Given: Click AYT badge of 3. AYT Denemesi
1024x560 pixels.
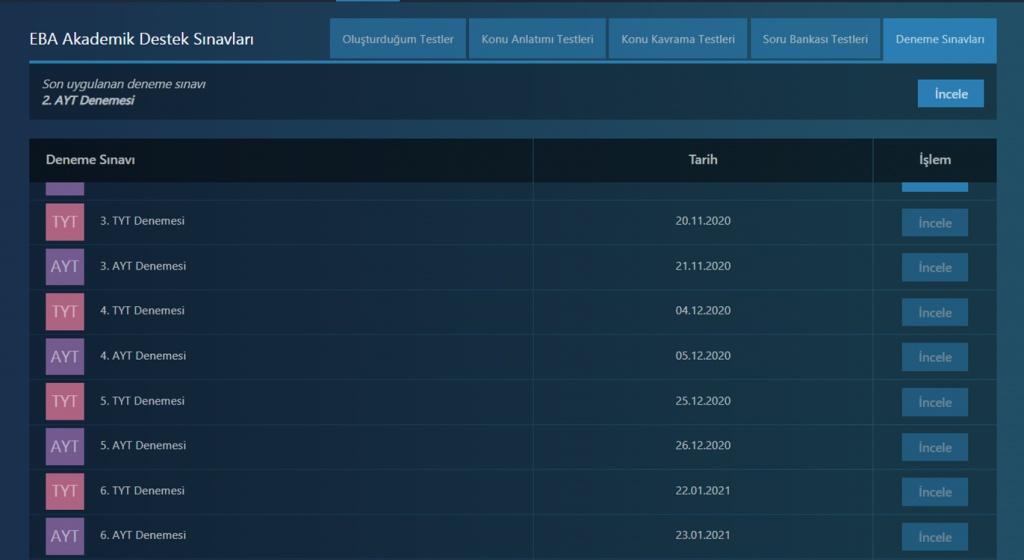Looking at the screenshot, I should [65, 266].
